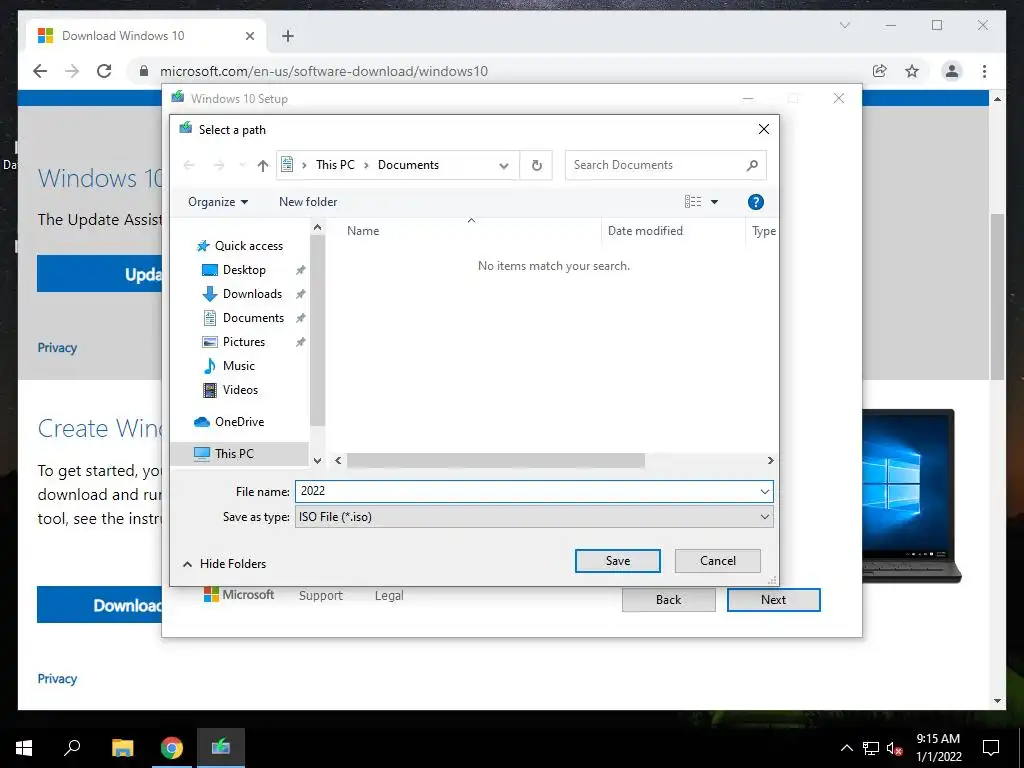Click the Up one level arrow in dialog

point(263,165)
